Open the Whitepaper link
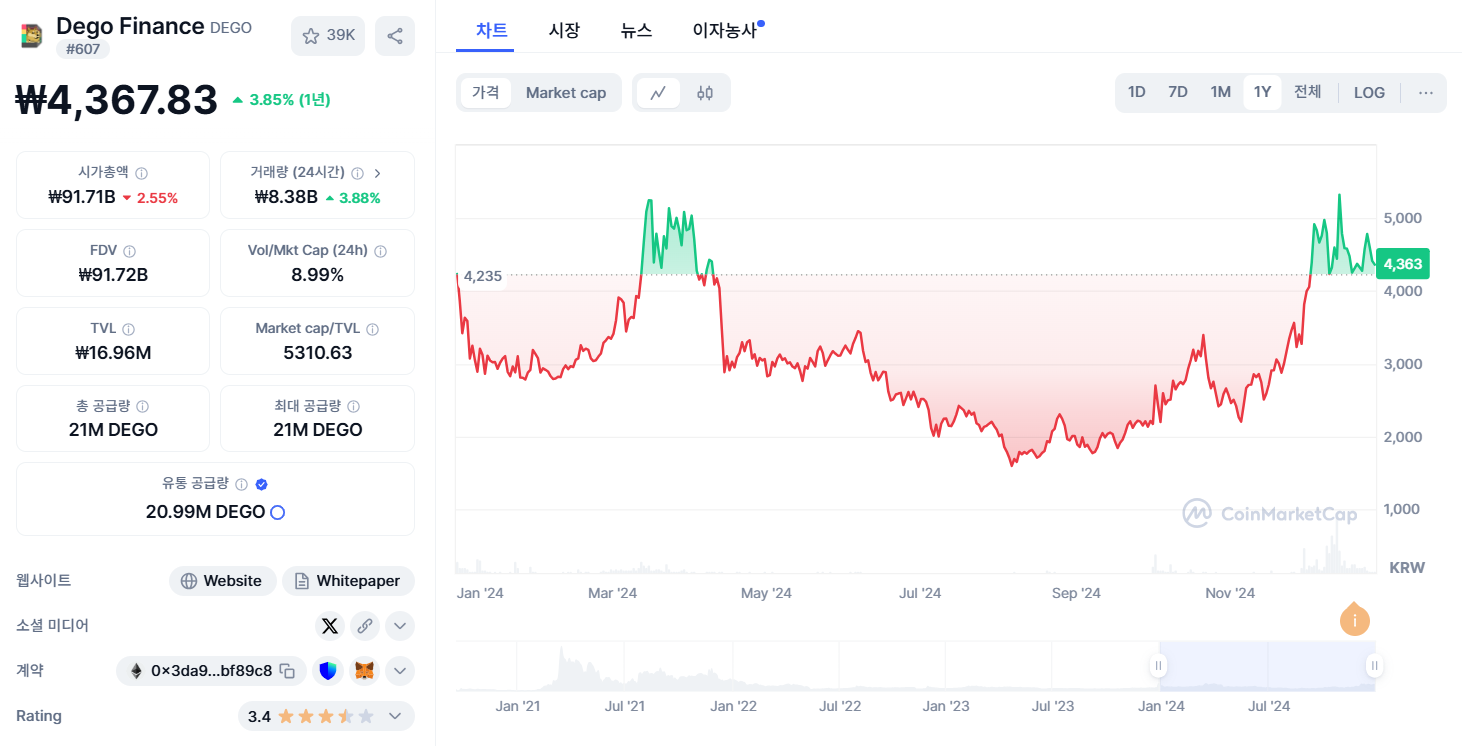The height and width of the screenshot is (746, 1462). pos(348,581)
